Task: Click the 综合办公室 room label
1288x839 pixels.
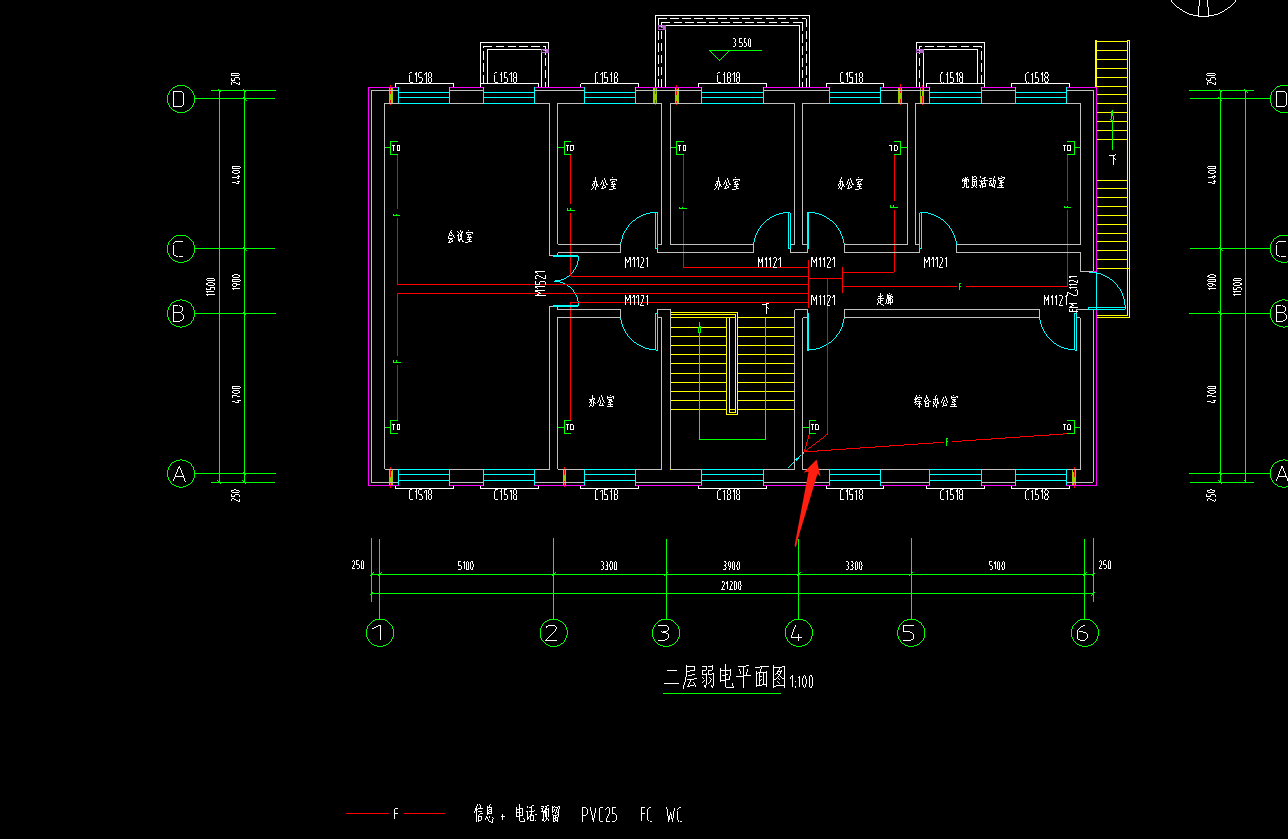Action: (x=936, y=401)
